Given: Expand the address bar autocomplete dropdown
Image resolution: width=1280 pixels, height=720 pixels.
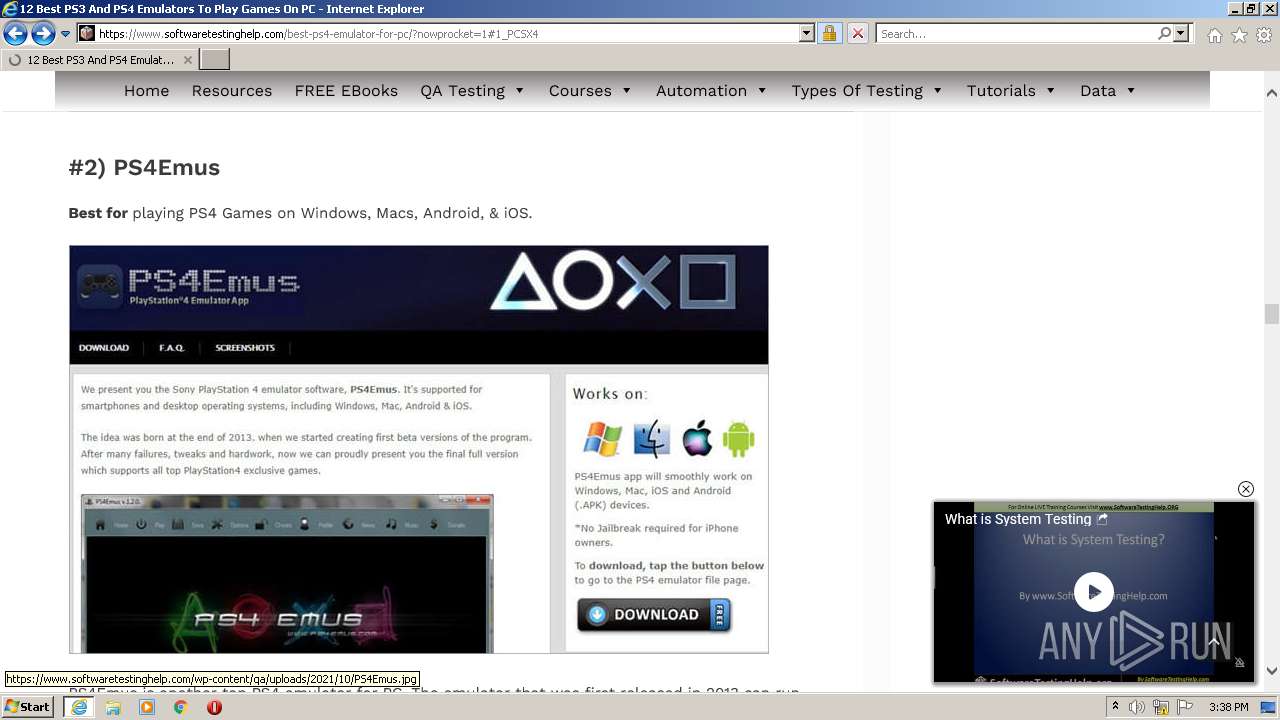Looking at the screenshot, I should 807,33.
